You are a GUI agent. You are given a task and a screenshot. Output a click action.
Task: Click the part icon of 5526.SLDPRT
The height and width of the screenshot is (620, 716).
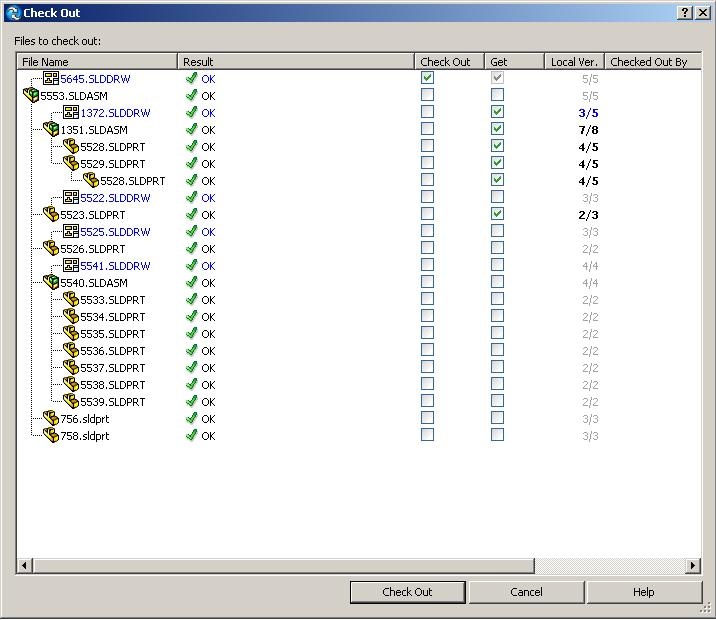[51, 248]
